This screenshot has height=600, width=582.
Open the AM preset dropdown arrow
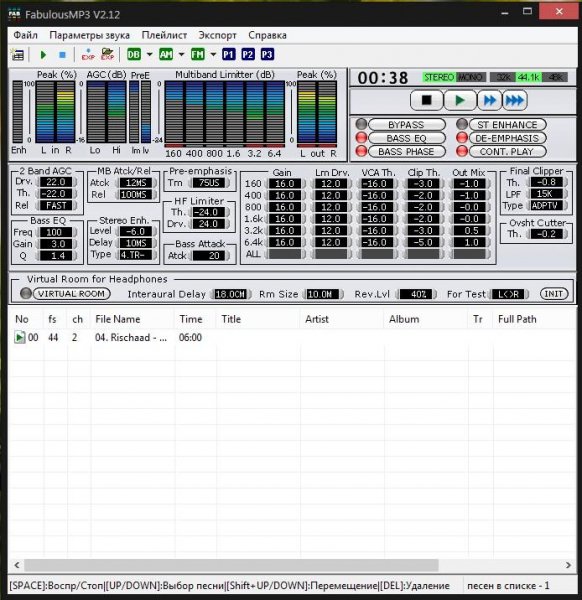[x=181, y=54]
